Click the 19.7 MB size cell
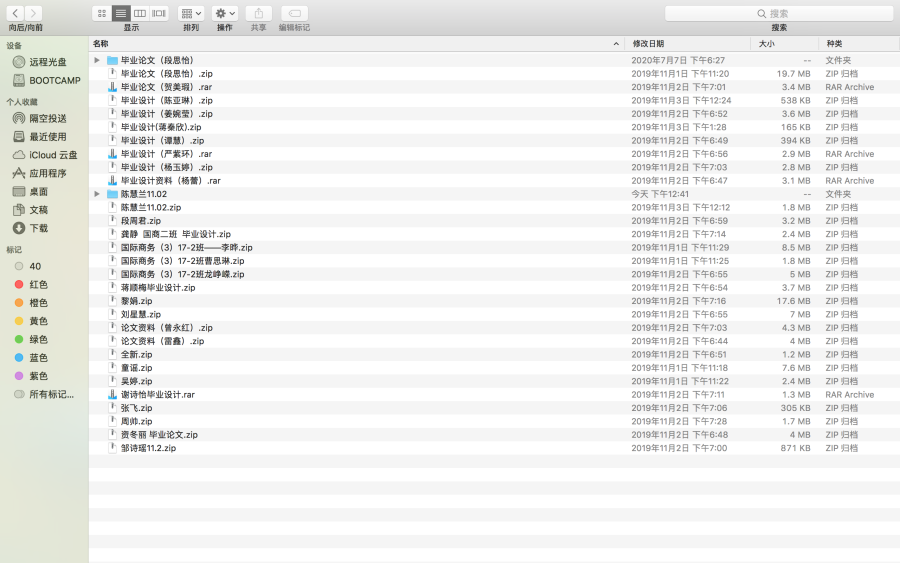The width and height of the screenshot is (900, 563). click(793, 73)
